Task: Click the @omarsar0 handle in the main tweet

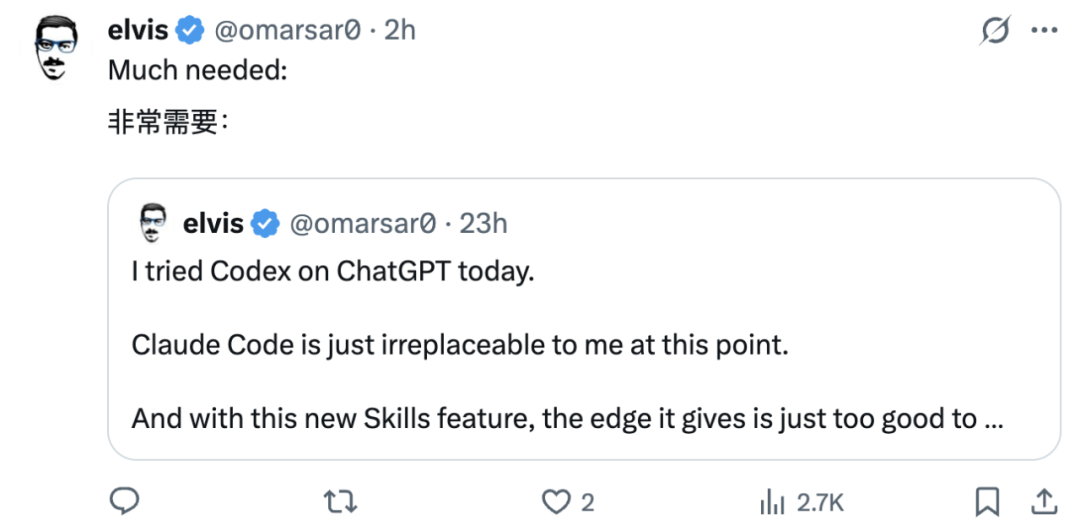Action: tap(283, 31)
